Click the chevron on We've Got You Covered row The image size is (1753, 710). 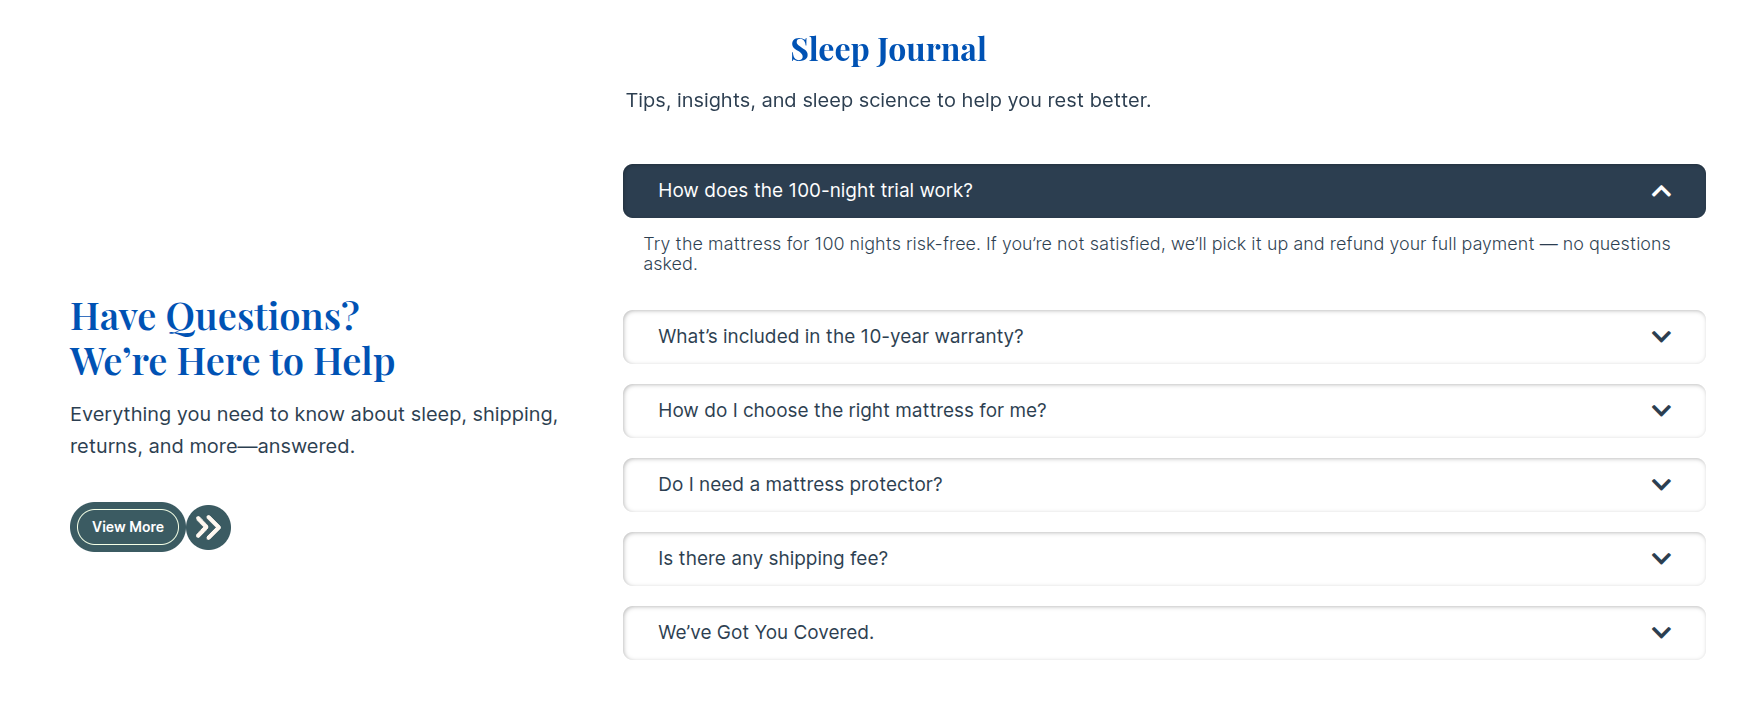1661,633
